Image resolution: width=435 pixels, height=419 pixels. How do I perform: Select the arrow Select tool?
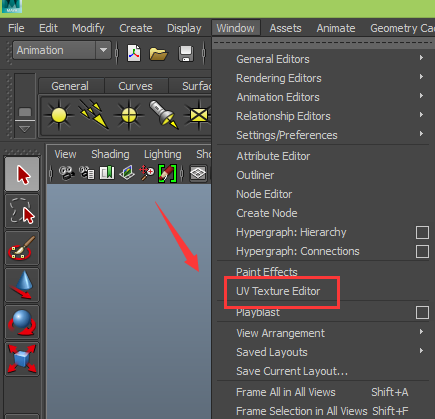[22, 174]
